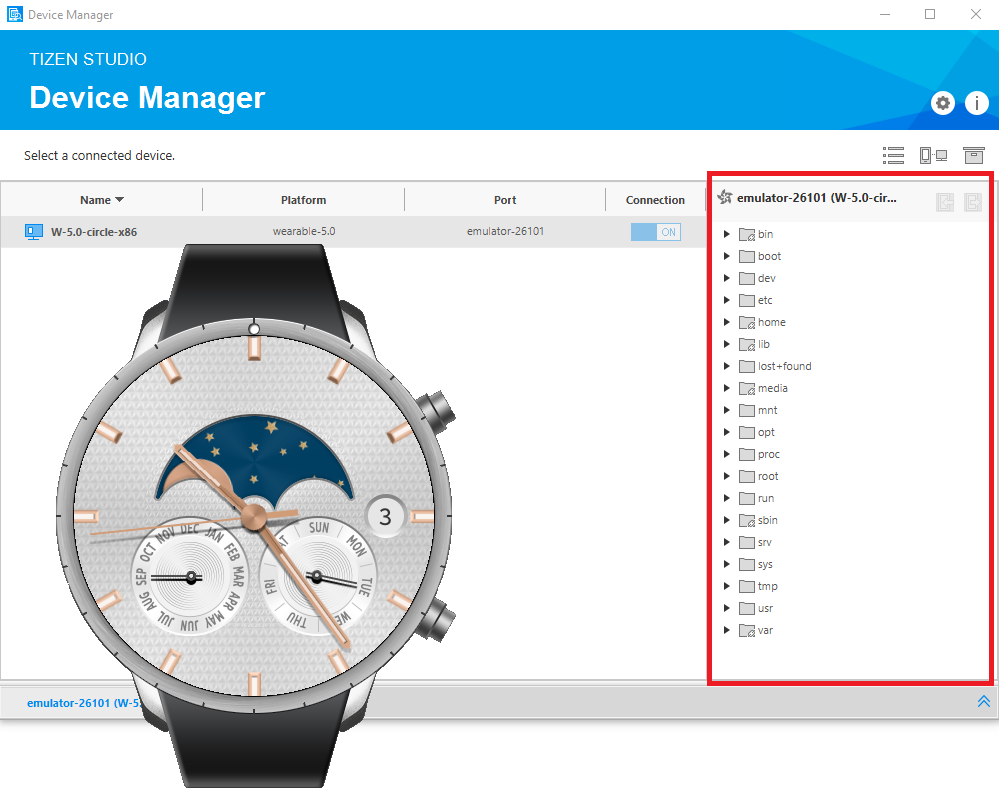This screenshot has width=999, height=790.
Task: Toggle the connection ON switch
Action: point(655,232)
